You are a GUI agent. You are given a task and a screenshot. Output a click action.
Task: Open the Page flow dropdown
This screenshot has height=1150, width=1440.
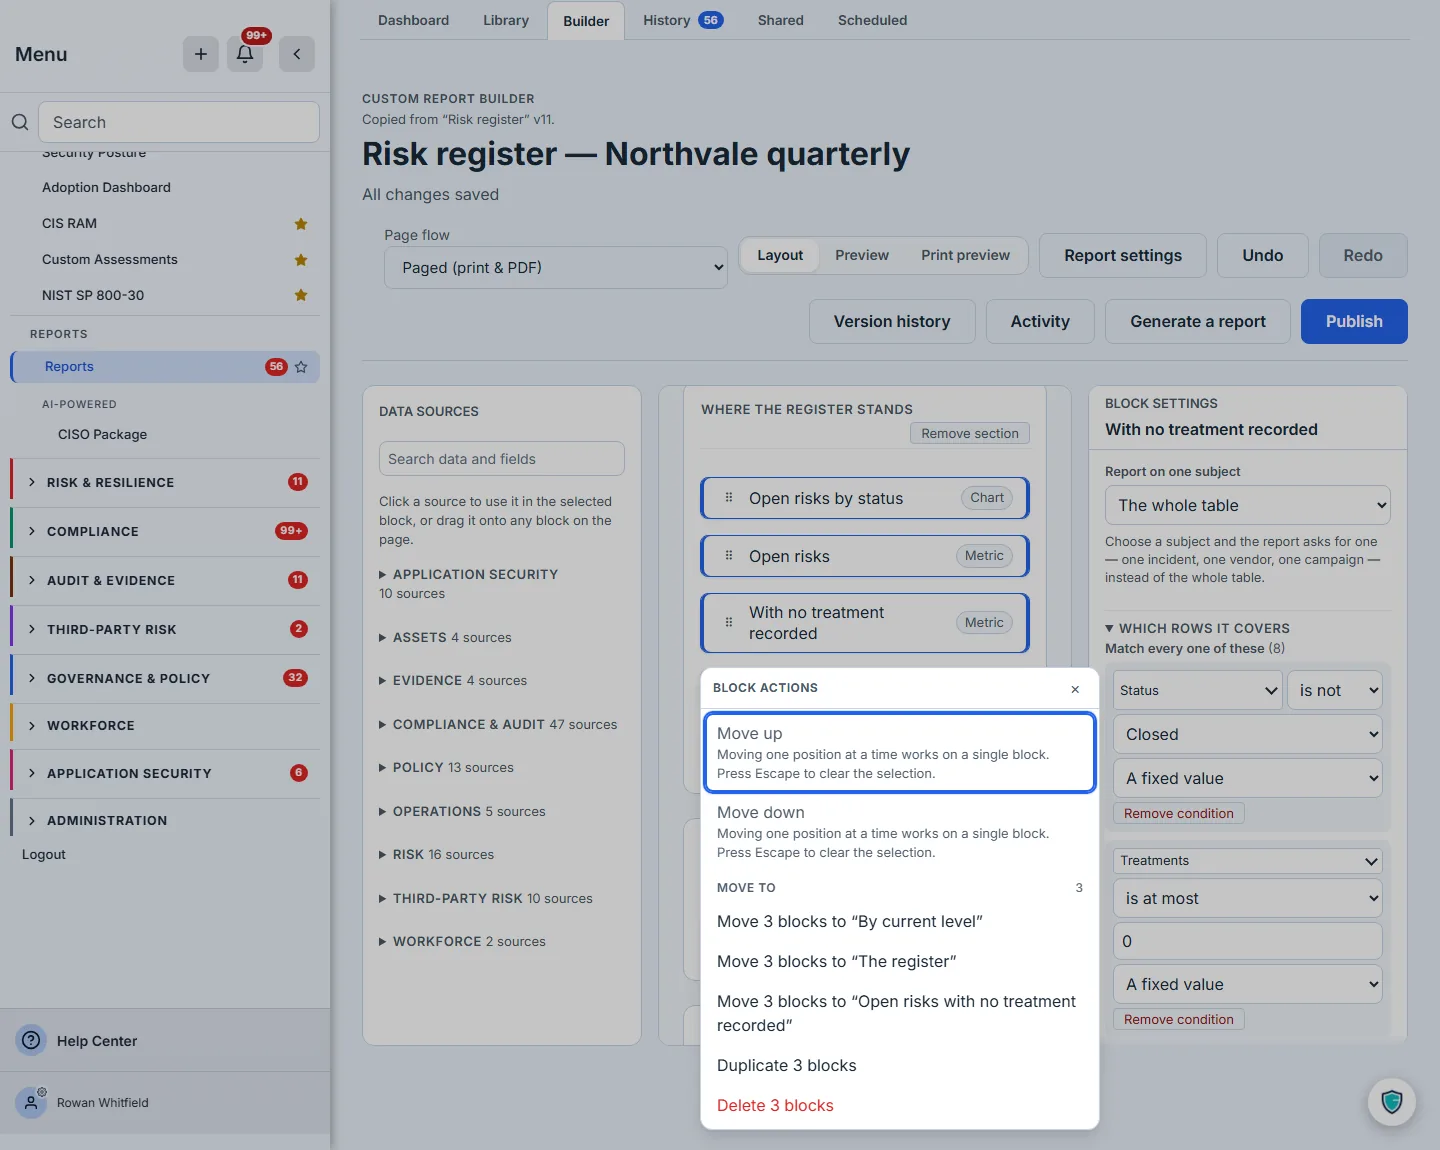coord(556,268)
